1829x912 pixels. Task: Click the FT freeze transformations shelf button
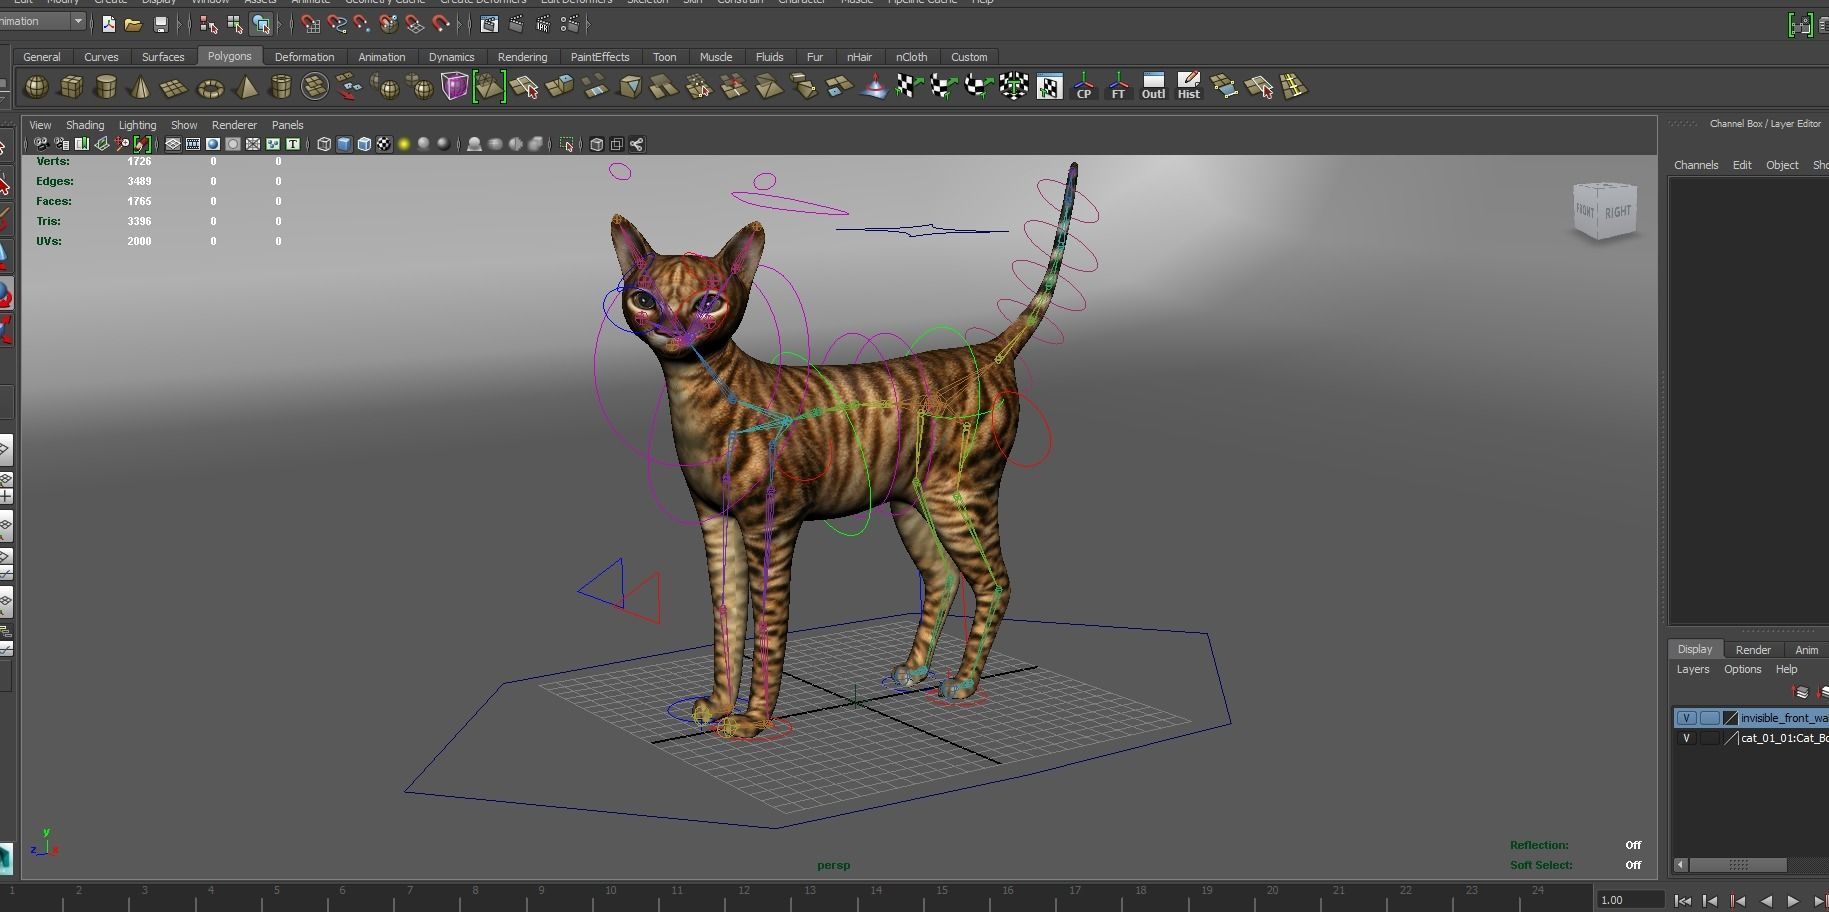tap(1118, 87)
